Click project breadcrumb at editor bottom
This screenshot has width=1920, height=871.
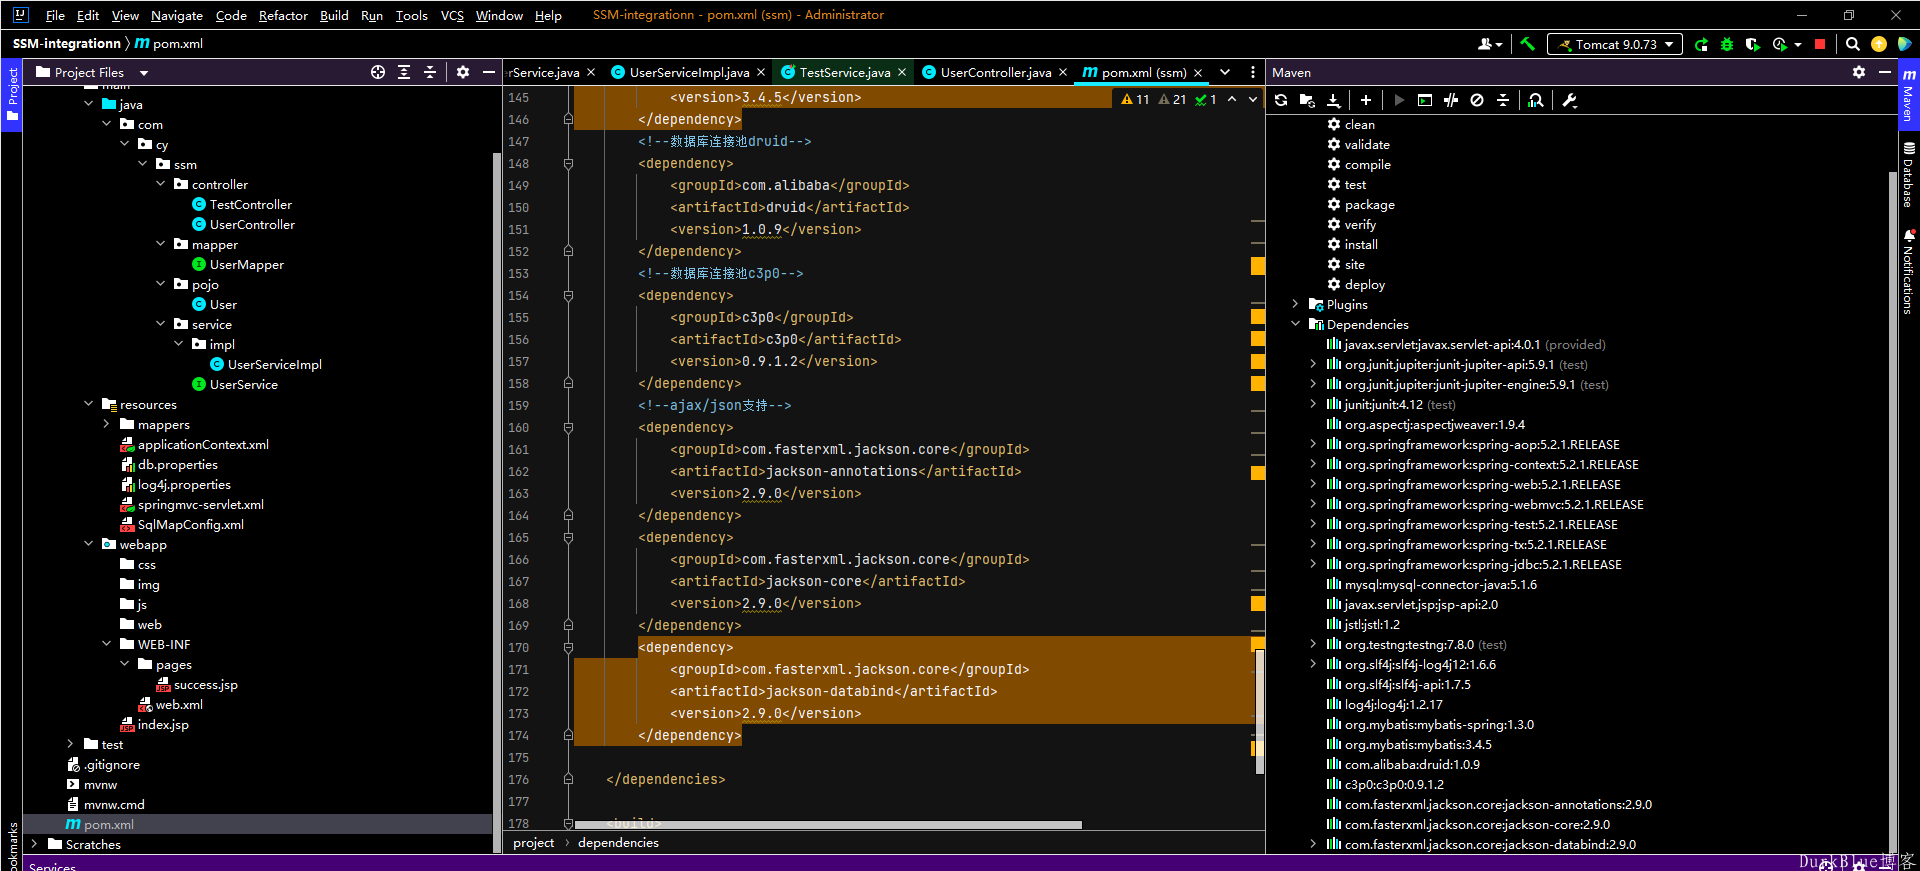pyautogui.click(x=533, y=843)
